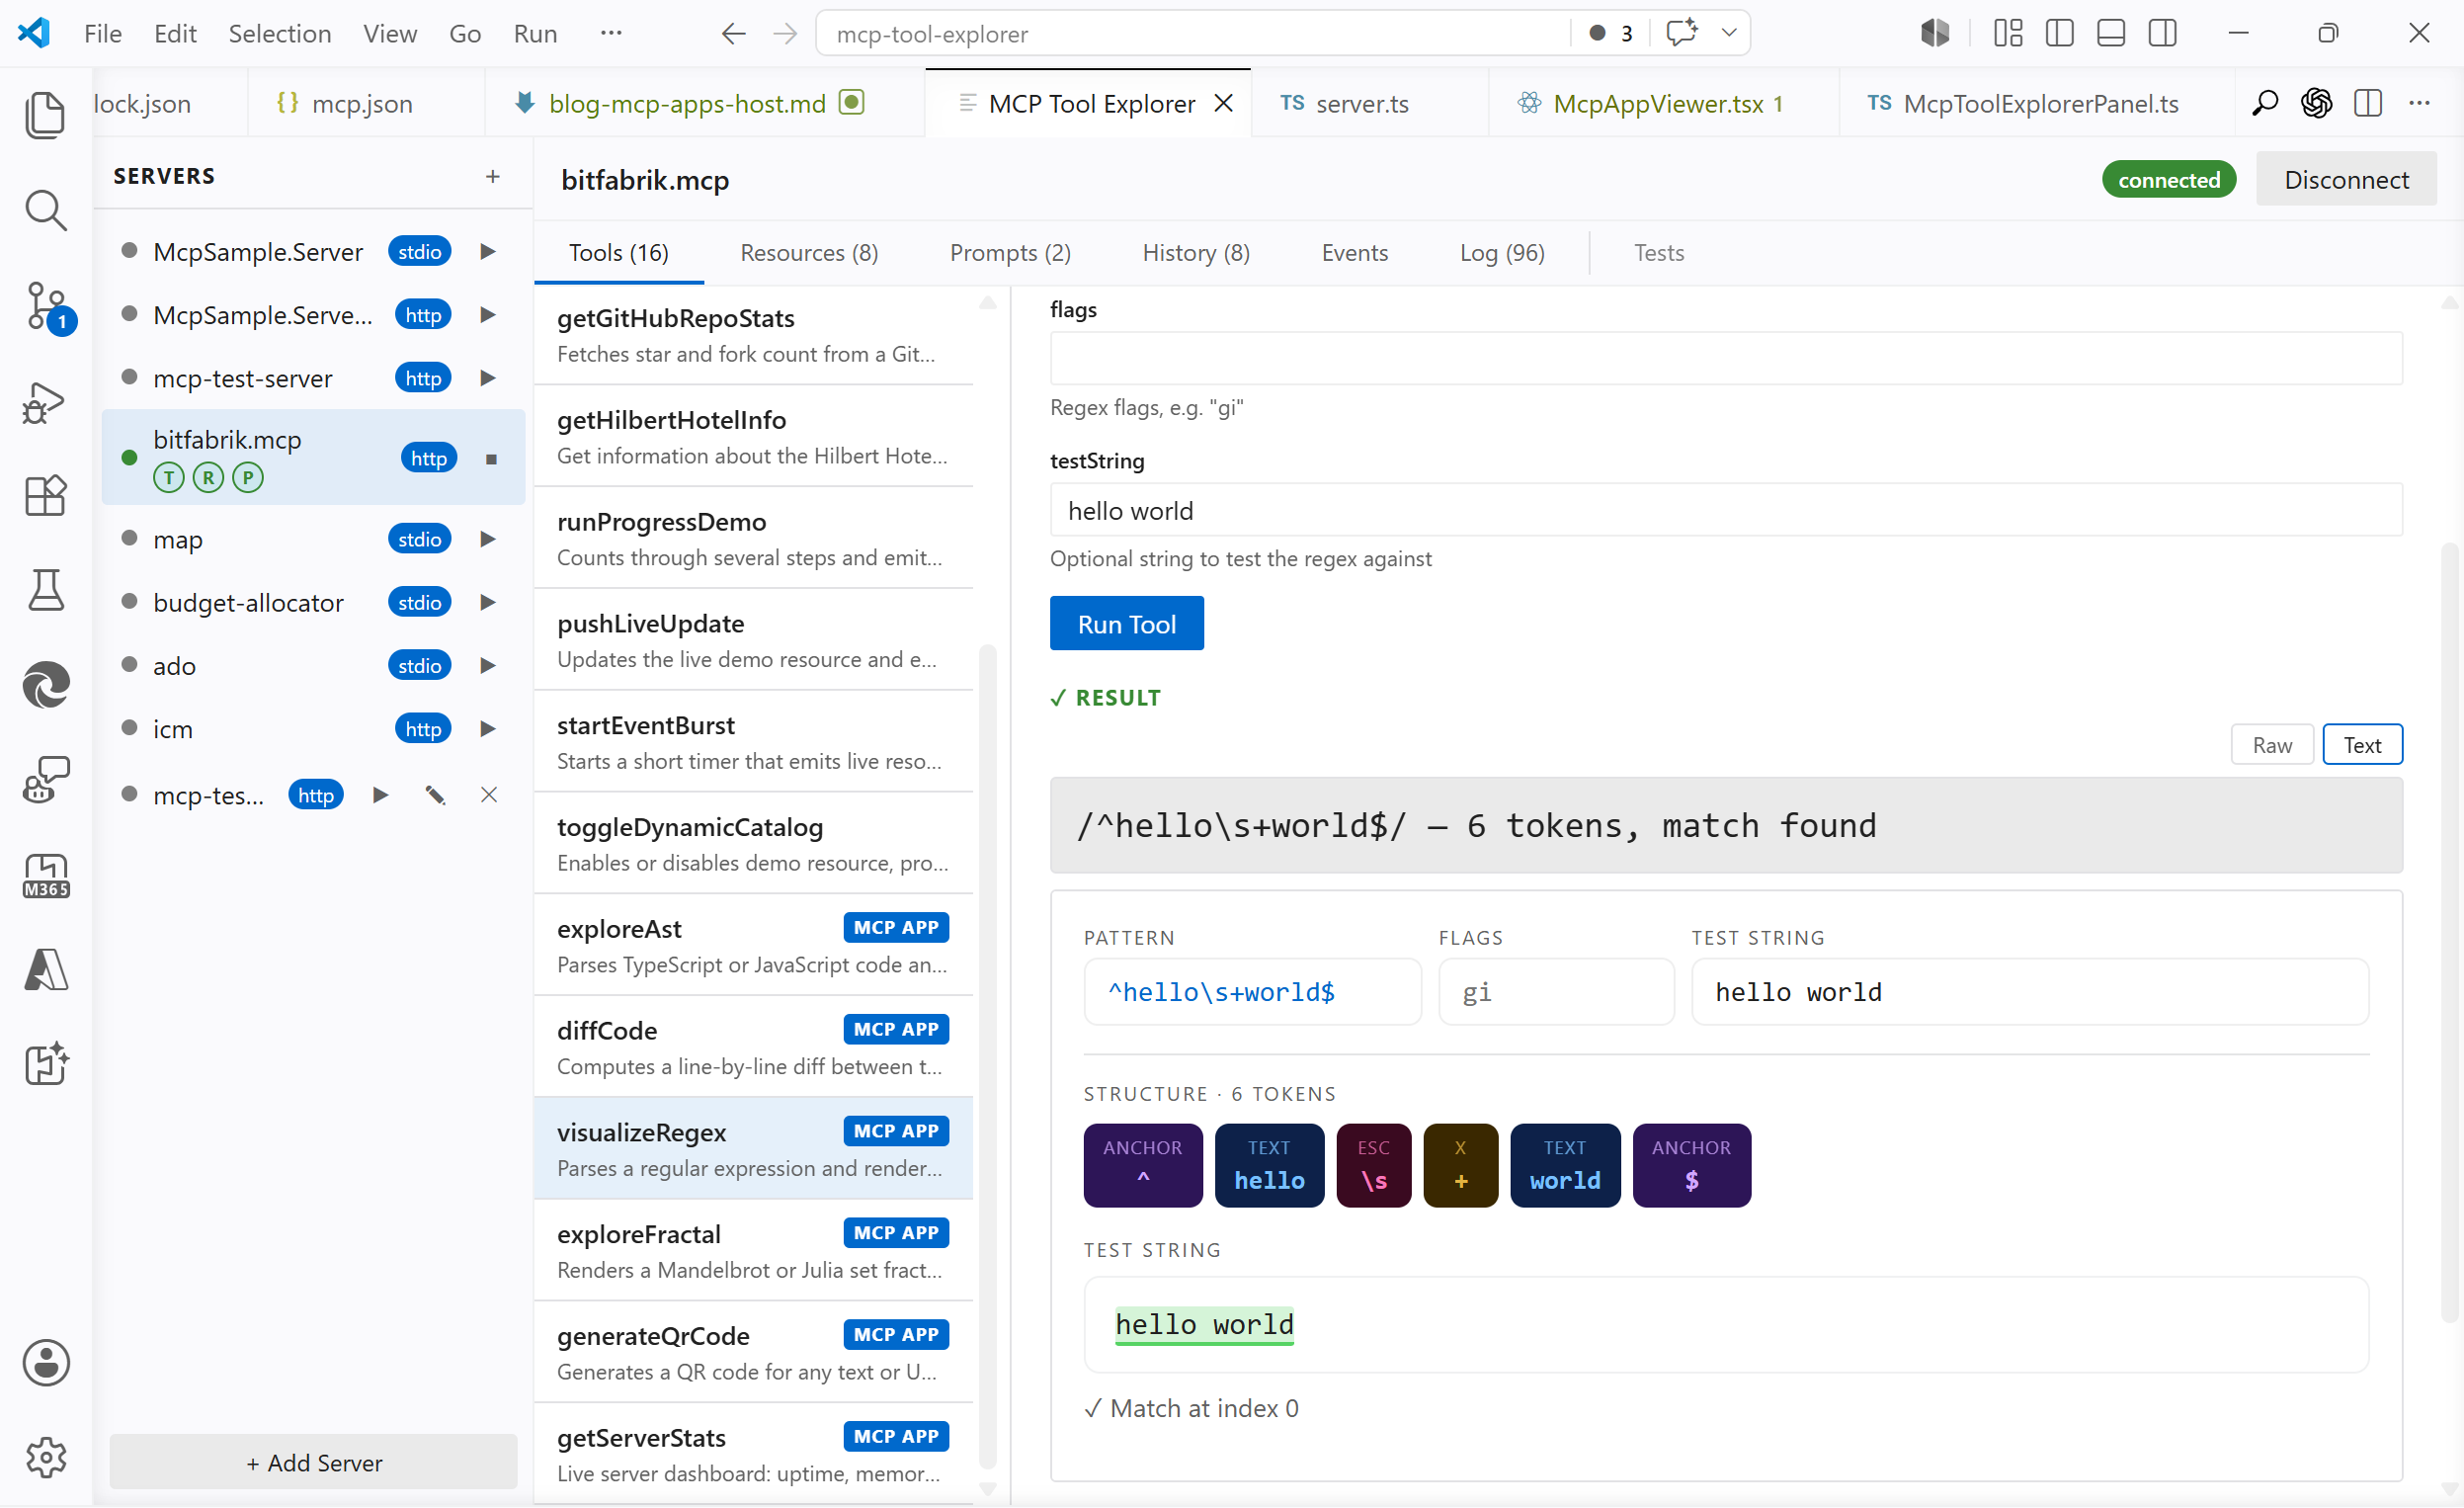The width and height of the screenshot is (2464, 1508).
Task: Open the Extensions view
Action: (46, 495)
